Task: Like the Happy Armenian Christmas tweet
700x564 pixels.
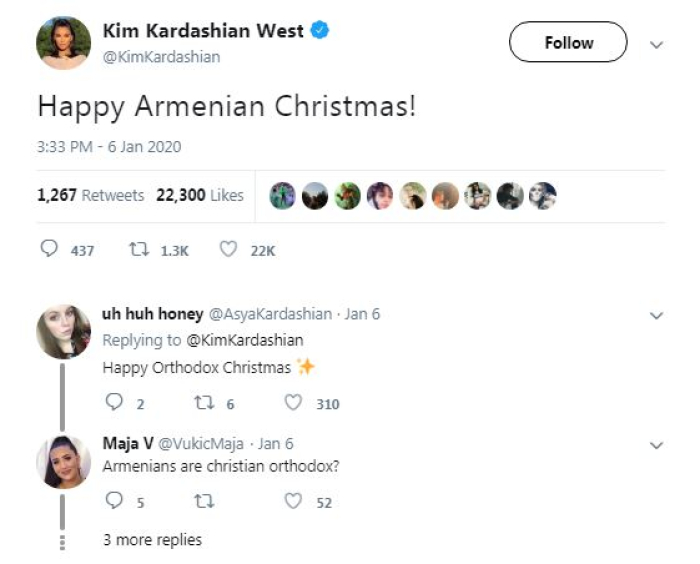Action: [x=228, y=250]
